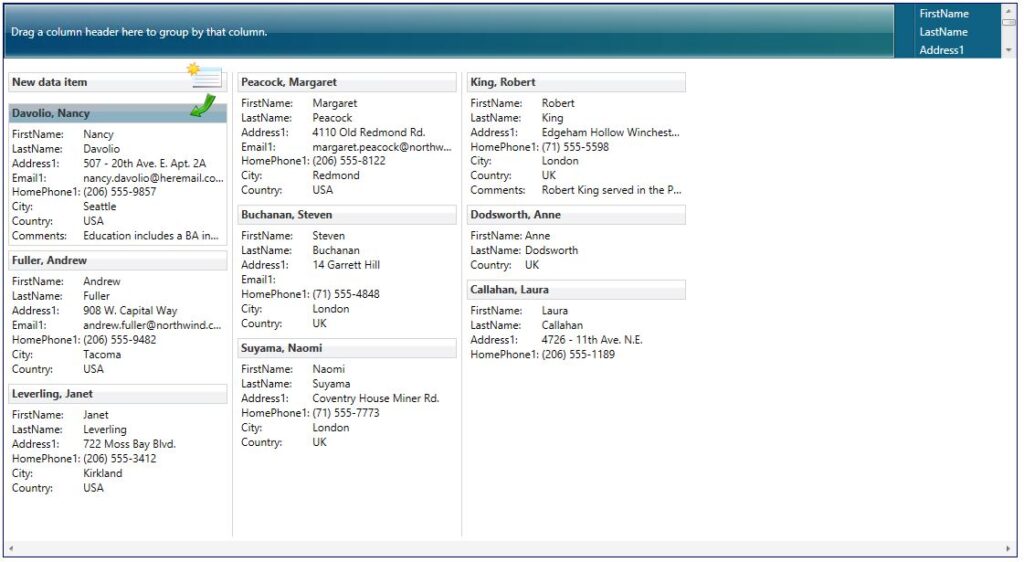Select the Callahan, Laura card header
This screenshot has height=562, width=1024.
(x=576, y=290)
